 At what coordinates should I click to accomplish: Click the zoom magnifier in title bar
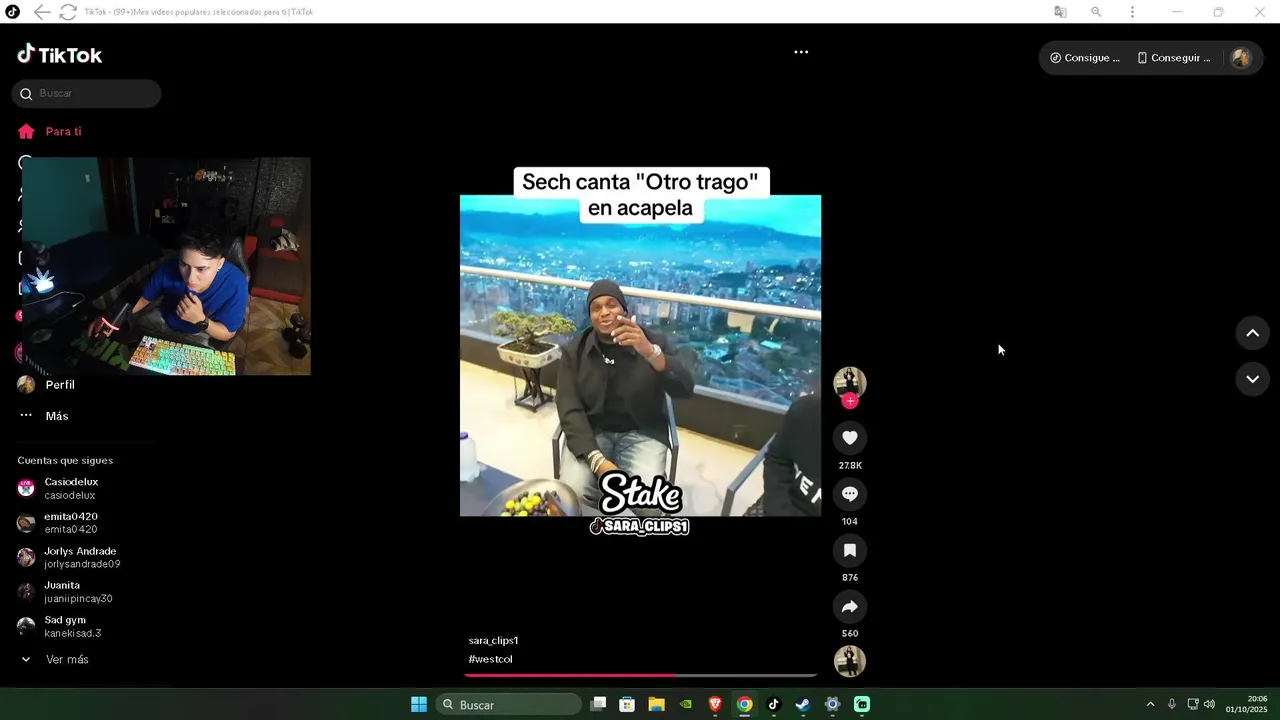[x=1096, y=12]
